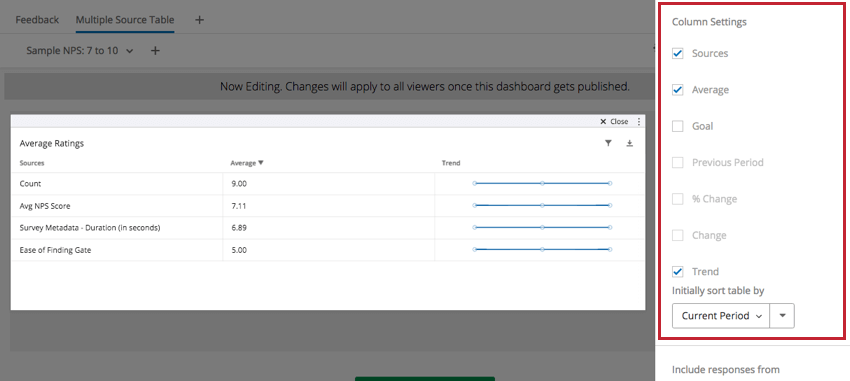Click the 9.00 average value
Image resolution: width=850 pixels, height=381 pixels.
coord(239,184)
